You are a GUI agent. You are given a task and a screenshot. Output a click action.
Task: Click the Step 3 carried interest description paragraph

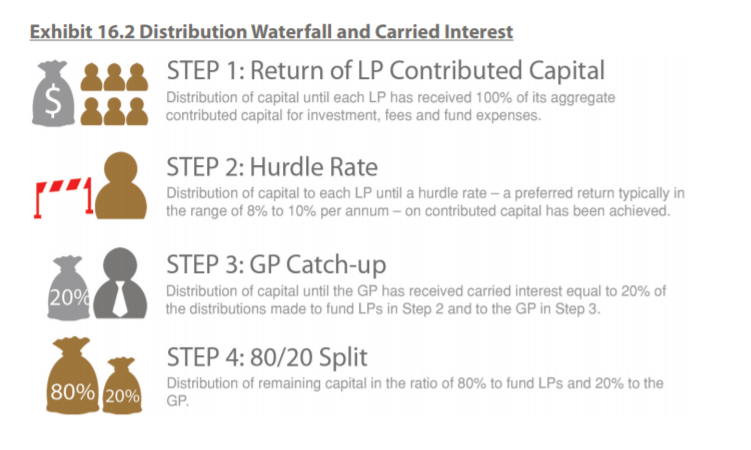click(x=416, y=299)
